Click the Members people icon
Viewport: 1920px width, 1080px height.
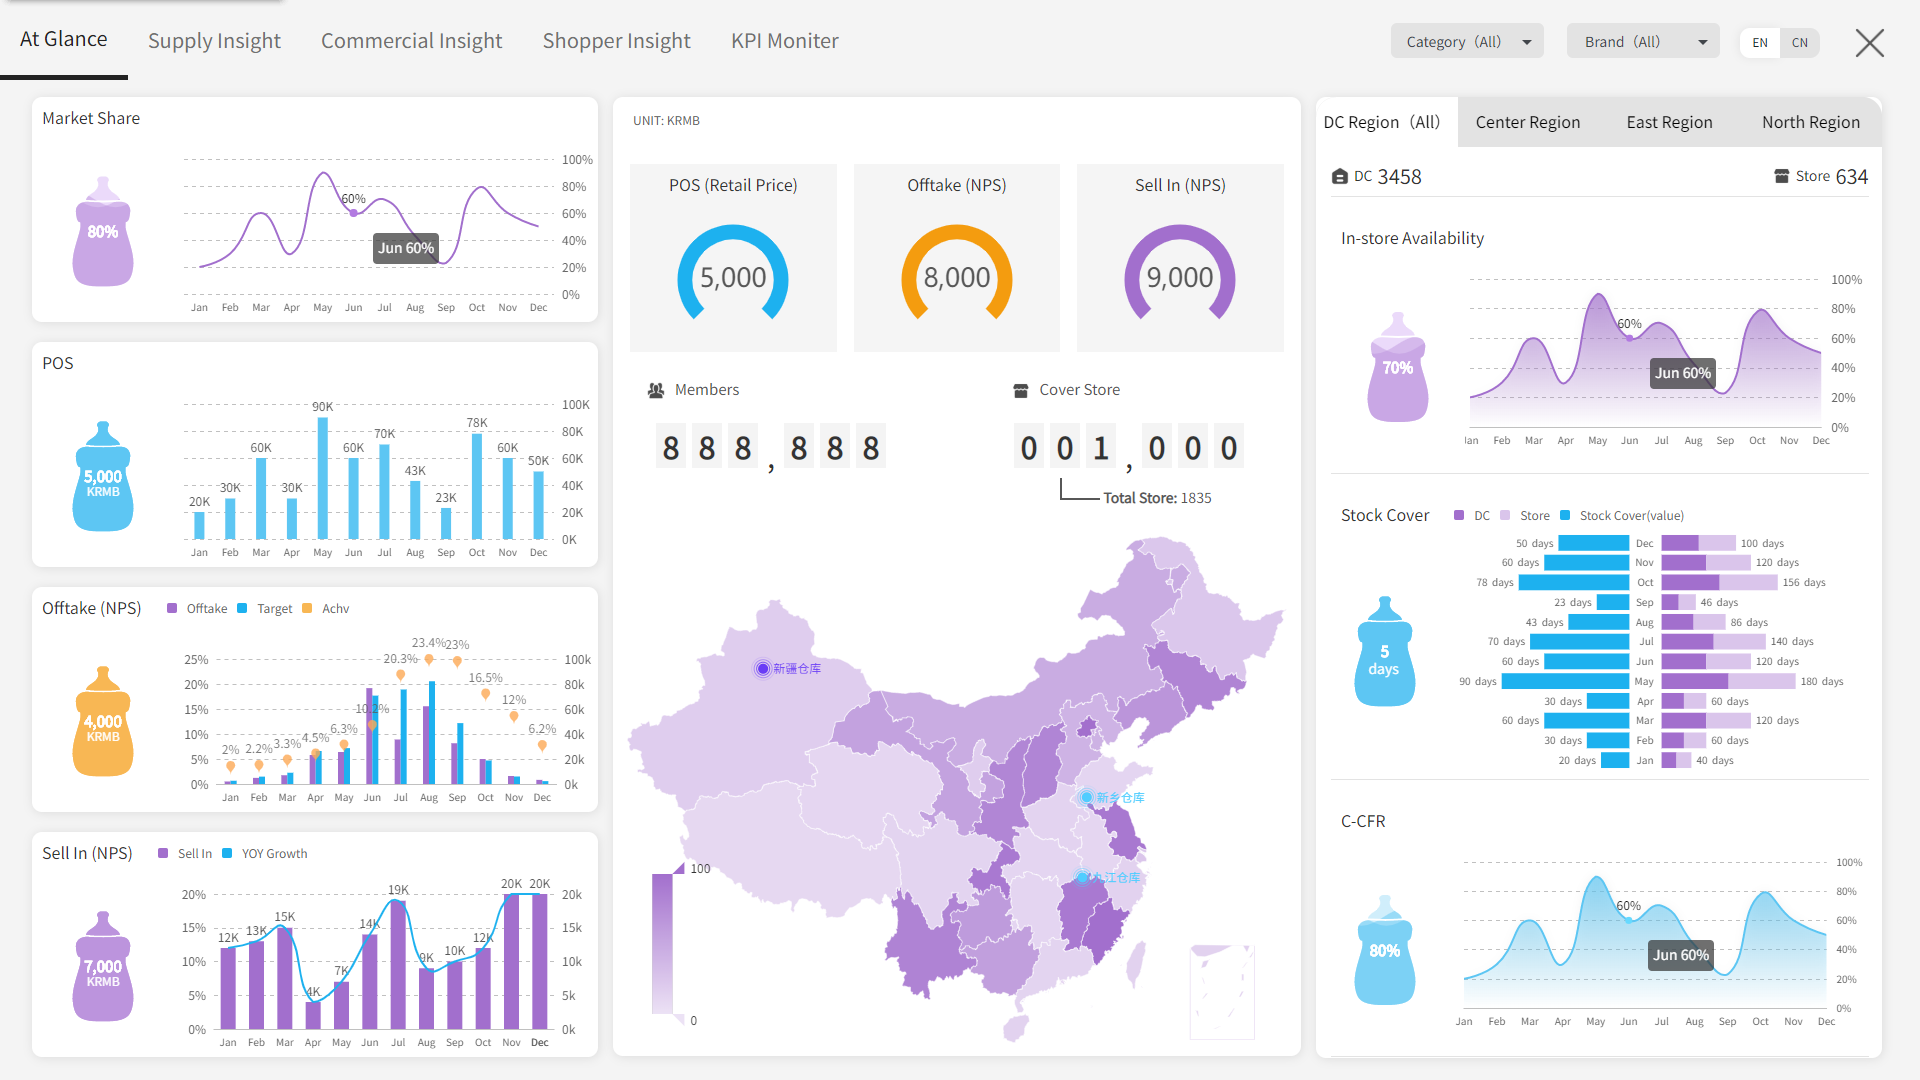tap(656, 391)
